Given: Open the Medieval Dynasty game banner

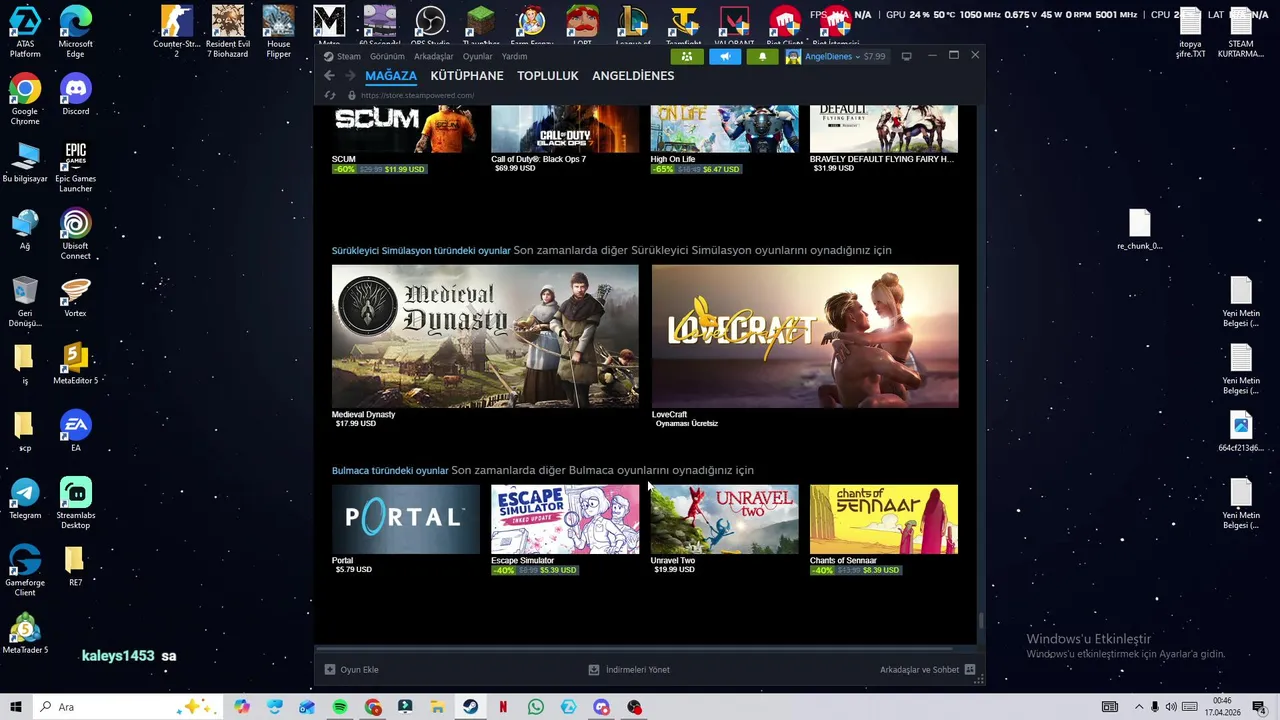Looking at the screenshot, I should coord(485,336).
